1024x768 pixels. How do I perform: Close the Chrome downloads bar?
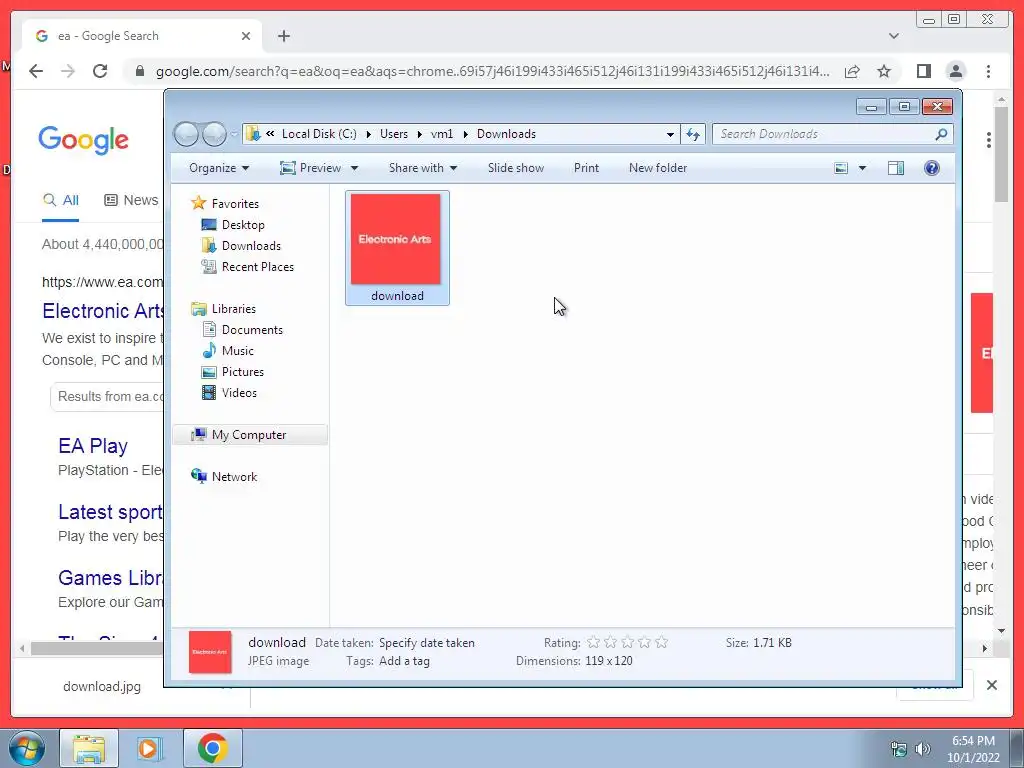pyautogui.click(x=991, y=685)
